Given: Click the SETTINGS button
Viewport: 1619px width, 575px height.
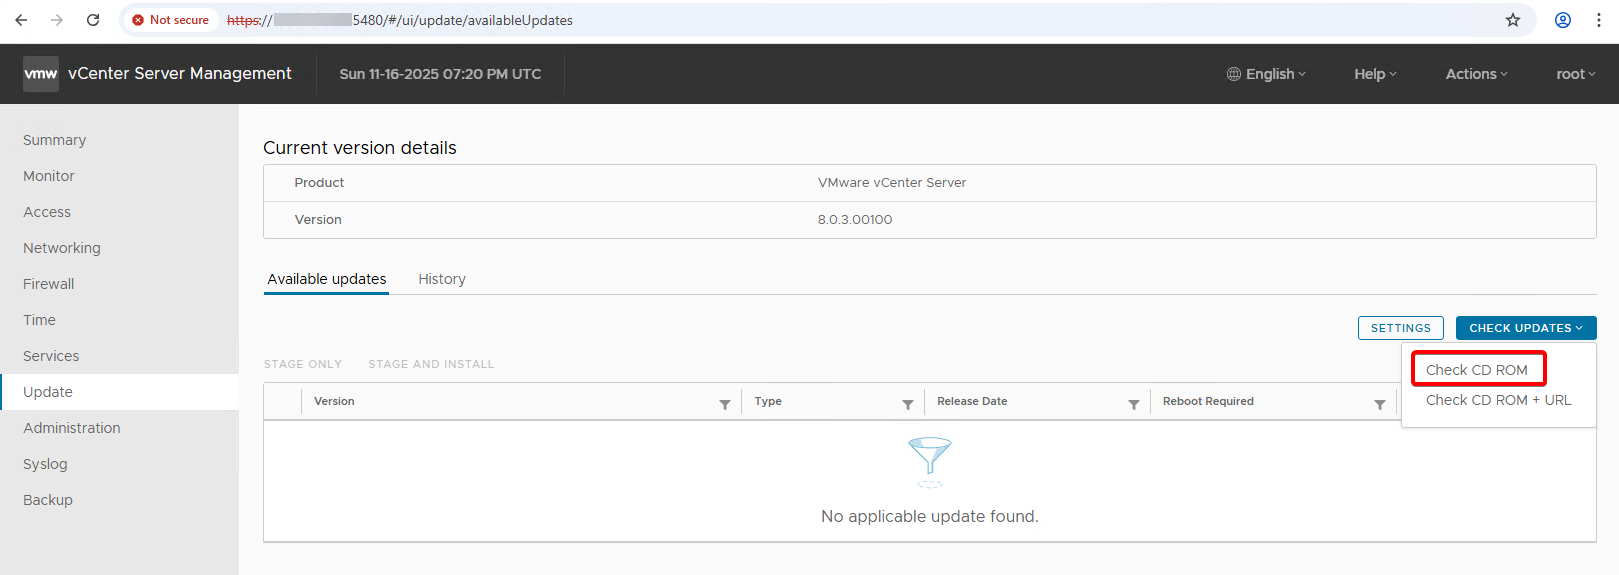Looking at the screenshot, I should point(1400,328).
